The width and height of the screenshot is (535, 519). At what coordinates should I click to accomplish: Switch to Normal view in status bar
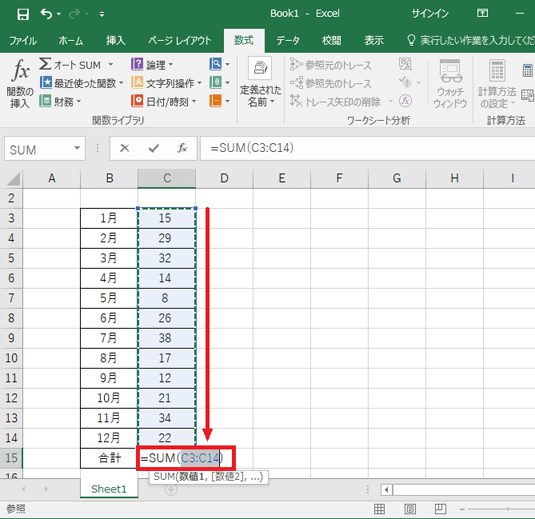pyautogui.click(x=379, y=509)
